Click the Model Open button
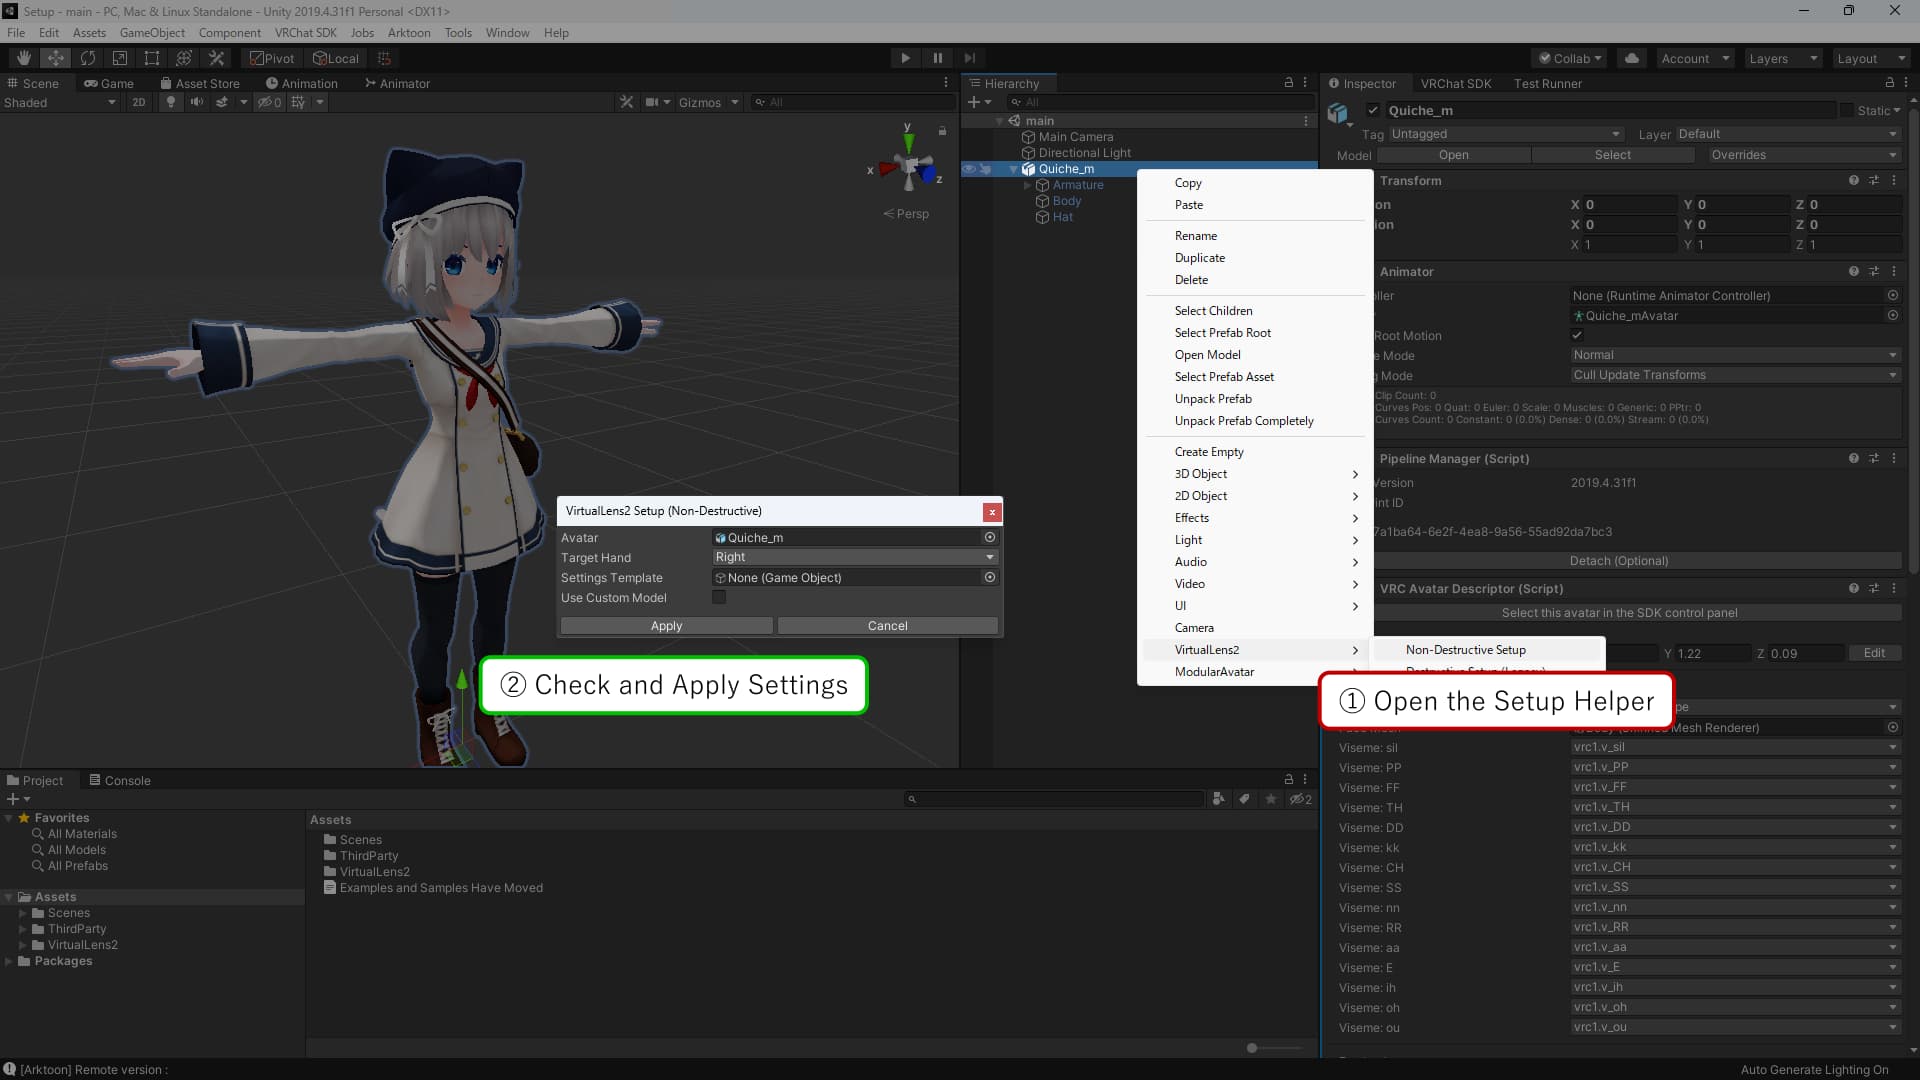Image resolution: width=1920 pixels, height=1080 pixels. [1453, 155]
